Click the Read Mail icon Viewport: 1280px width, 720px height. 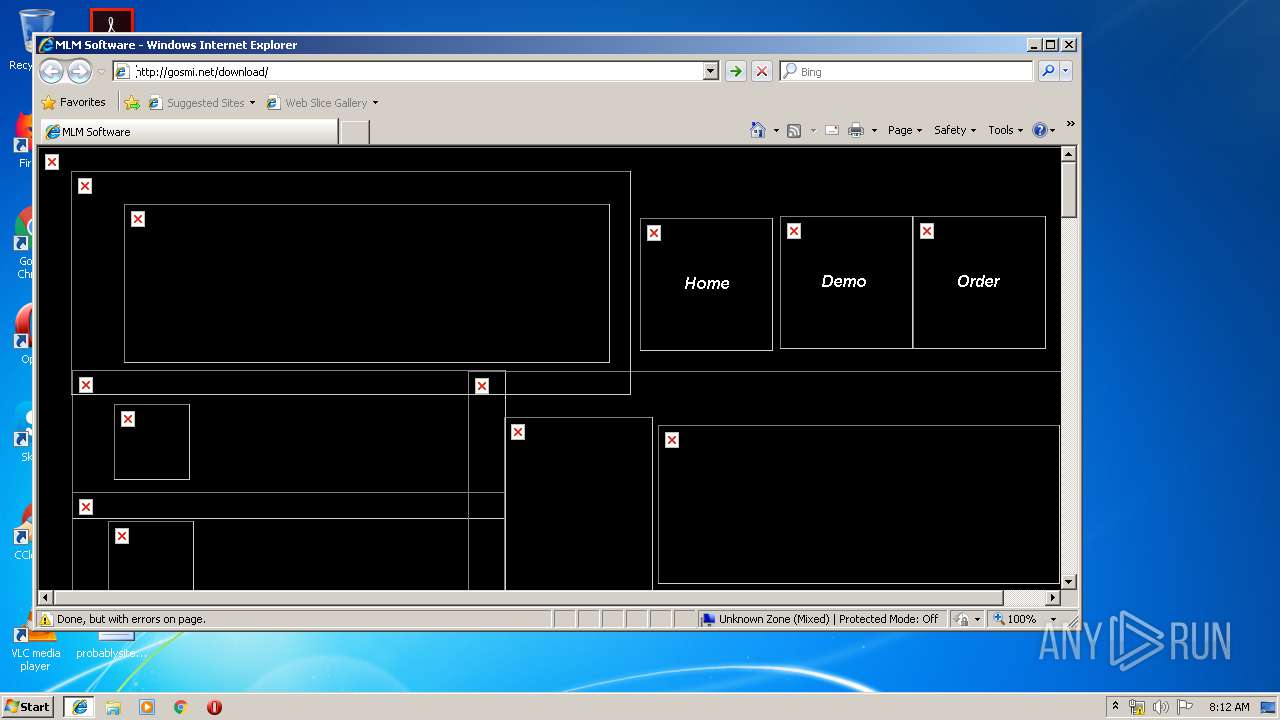pos(832,130)
